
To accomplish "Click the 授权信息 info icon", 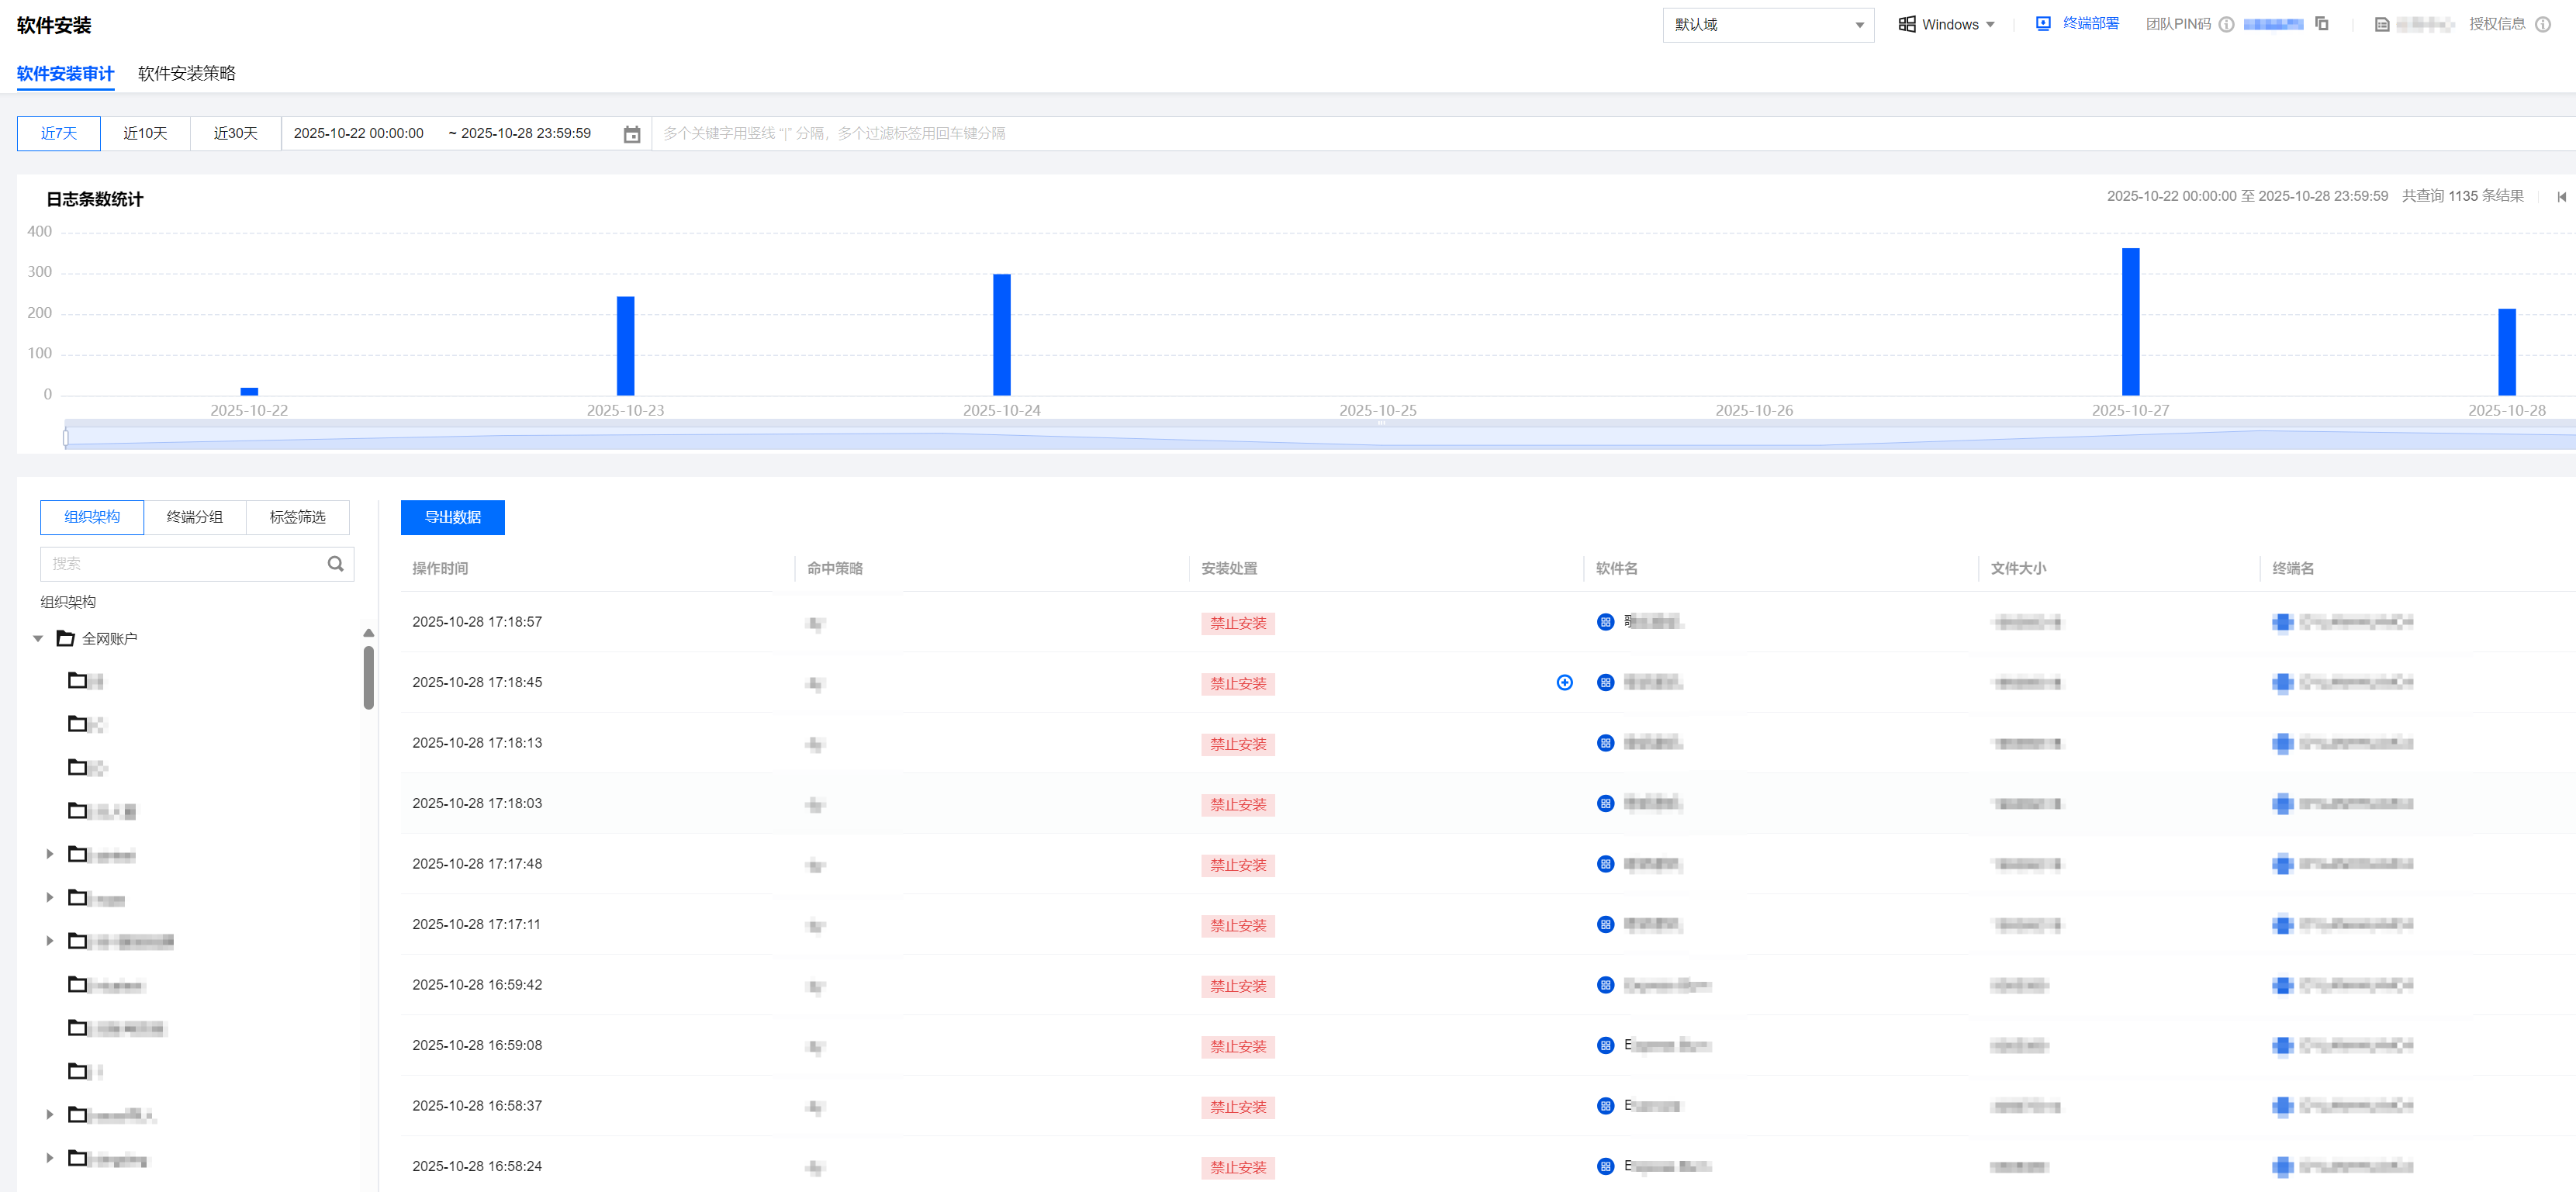I will [2542, 25].
